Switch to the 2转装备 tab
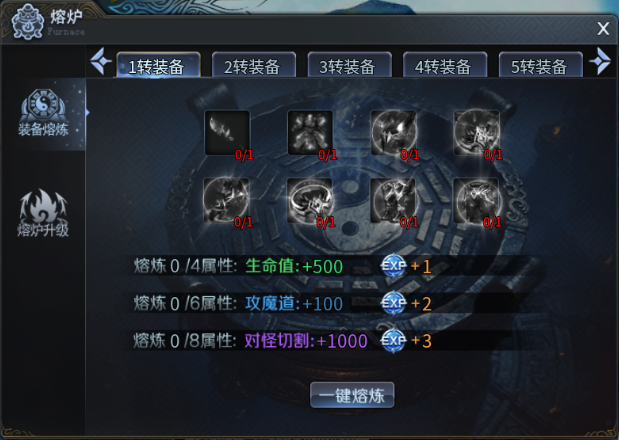 point(254,65)
